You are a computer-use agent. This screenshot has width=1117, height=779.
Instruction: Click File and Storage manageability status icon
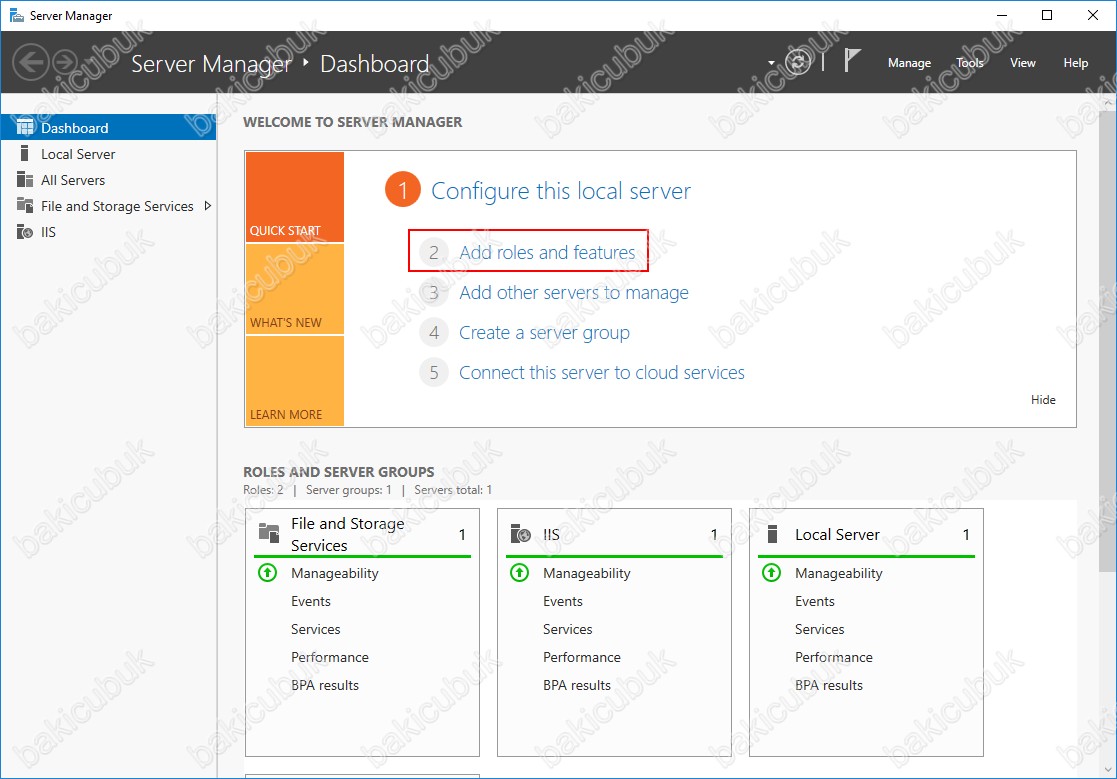pyautogui.click(x=268, y=573)
